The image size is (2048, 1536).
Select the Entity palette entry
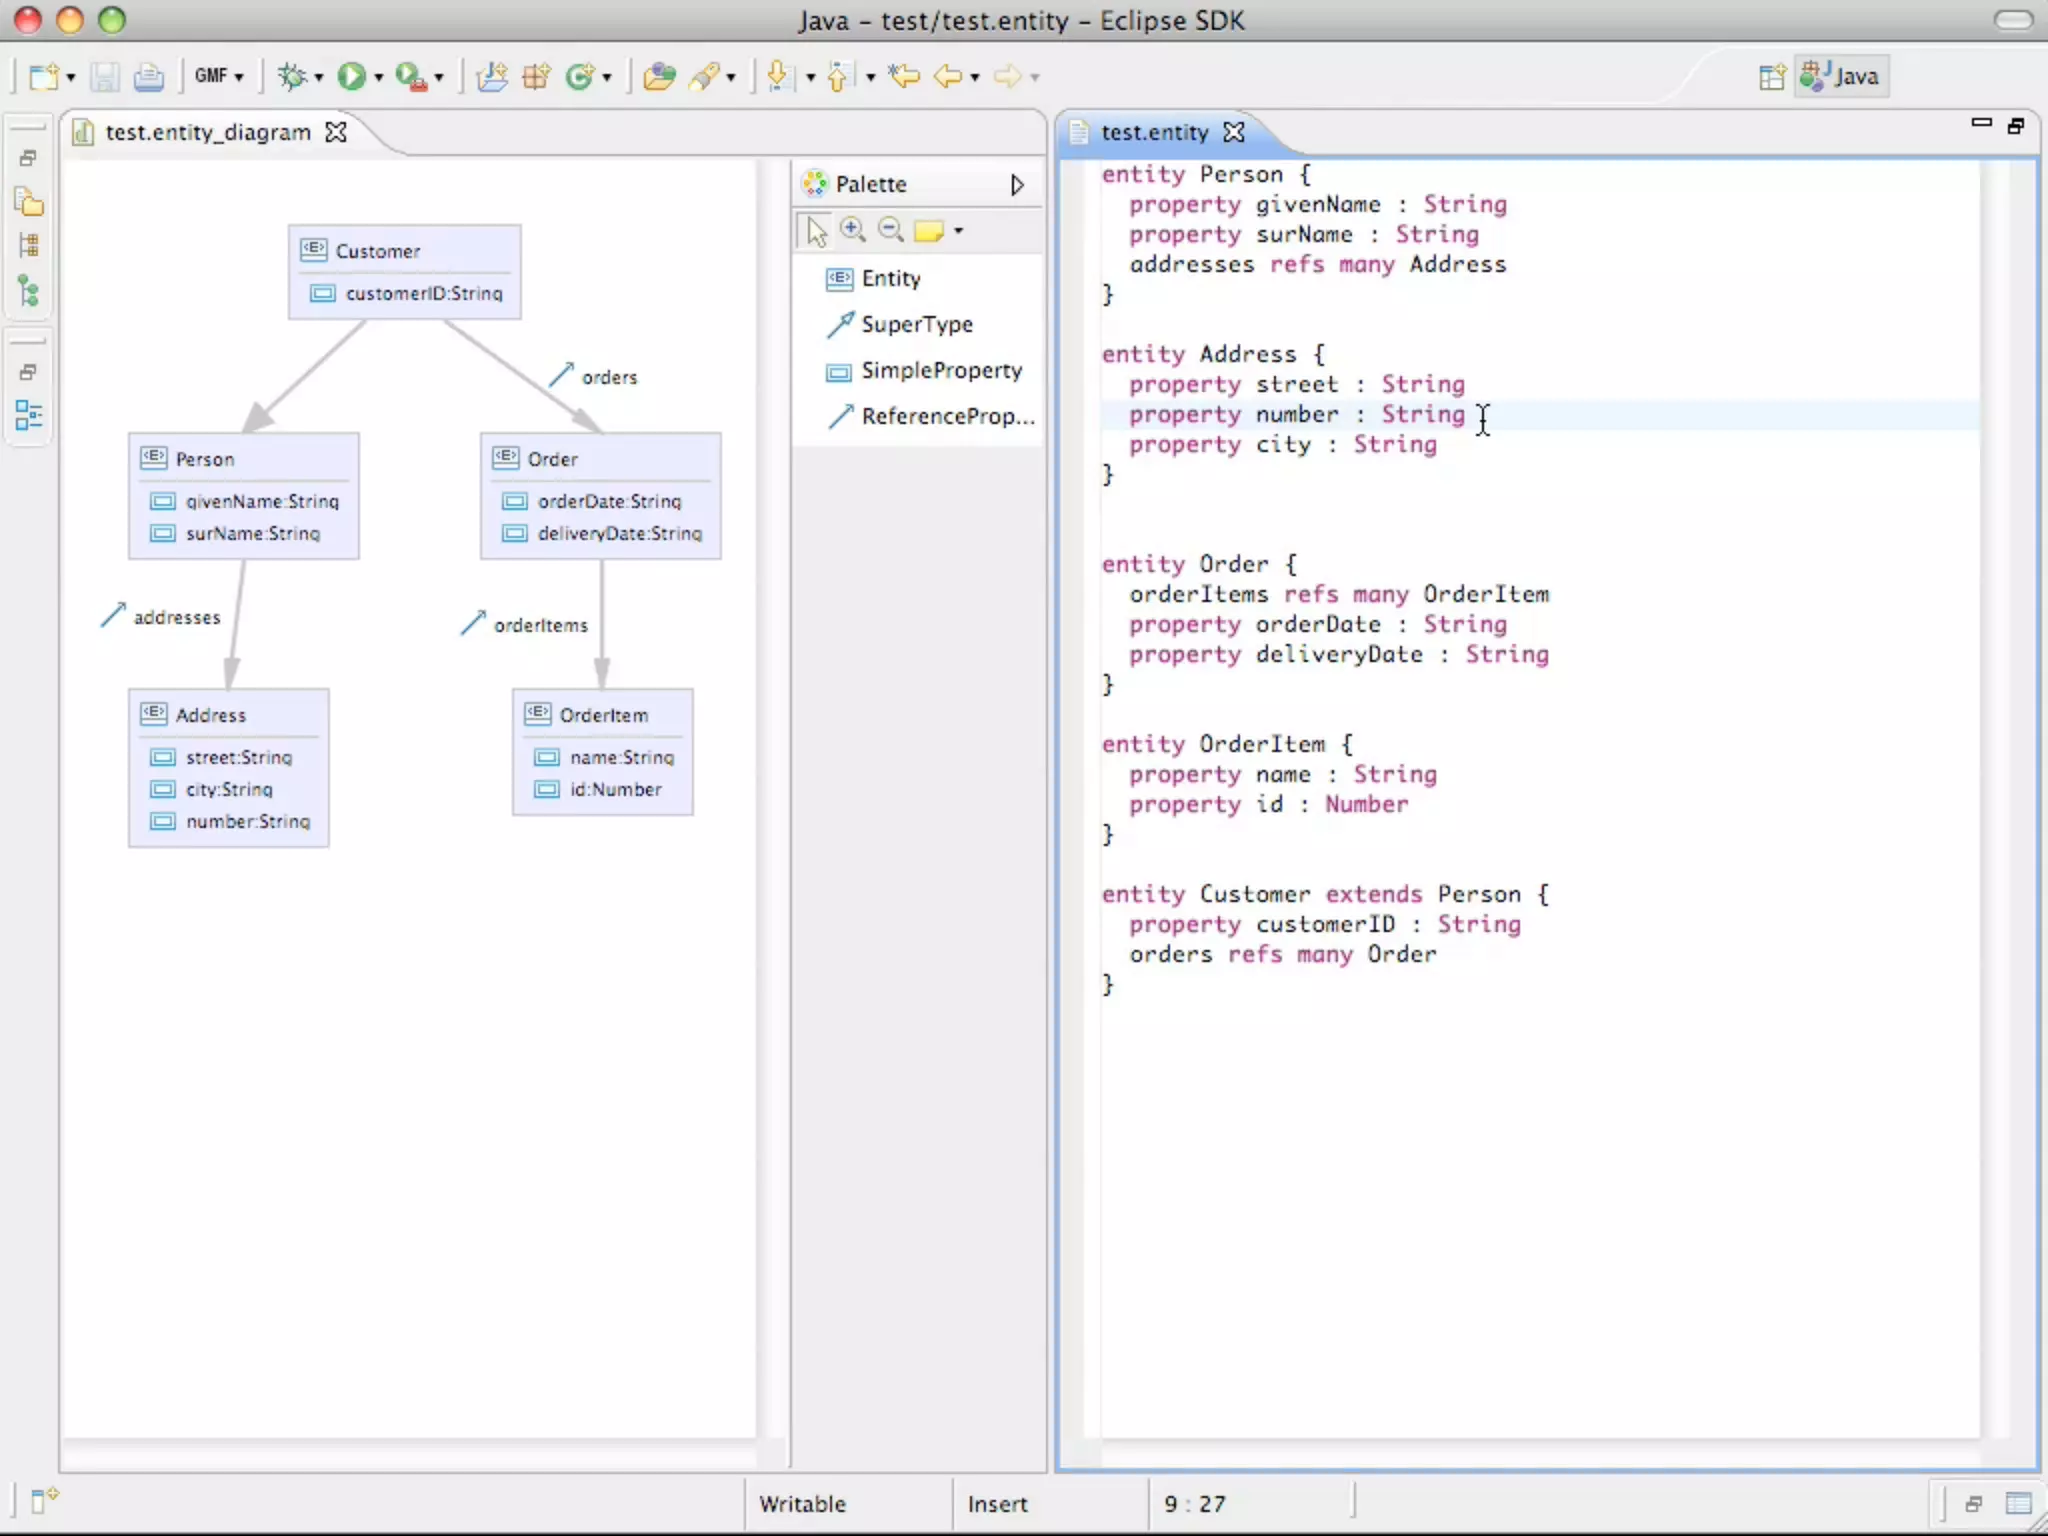pos(890,279)
